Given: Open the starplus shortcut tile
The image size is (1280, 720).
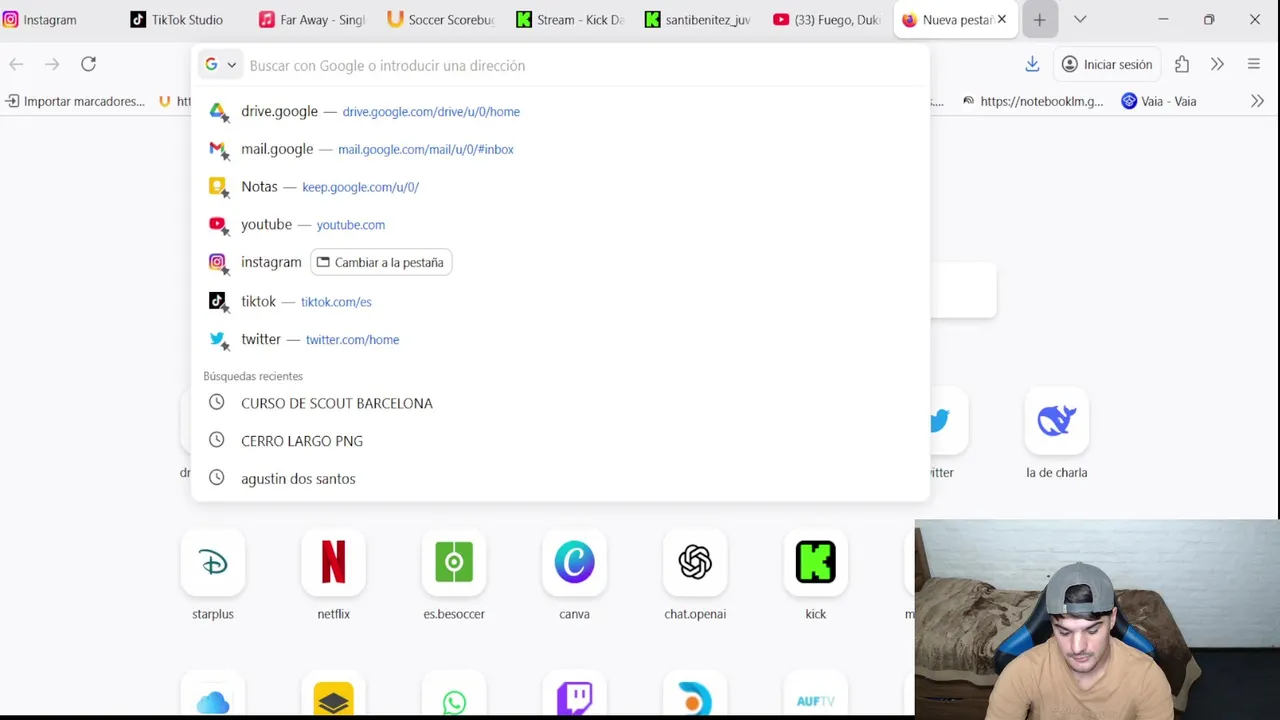Looking at the screenshot, I should (213, 562).
